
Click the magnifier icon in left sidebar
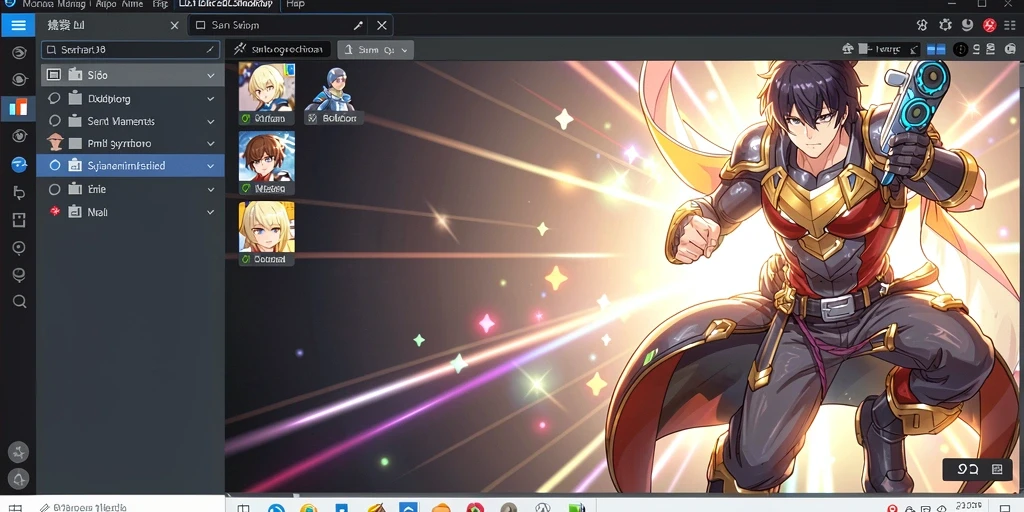click(19, 301)
